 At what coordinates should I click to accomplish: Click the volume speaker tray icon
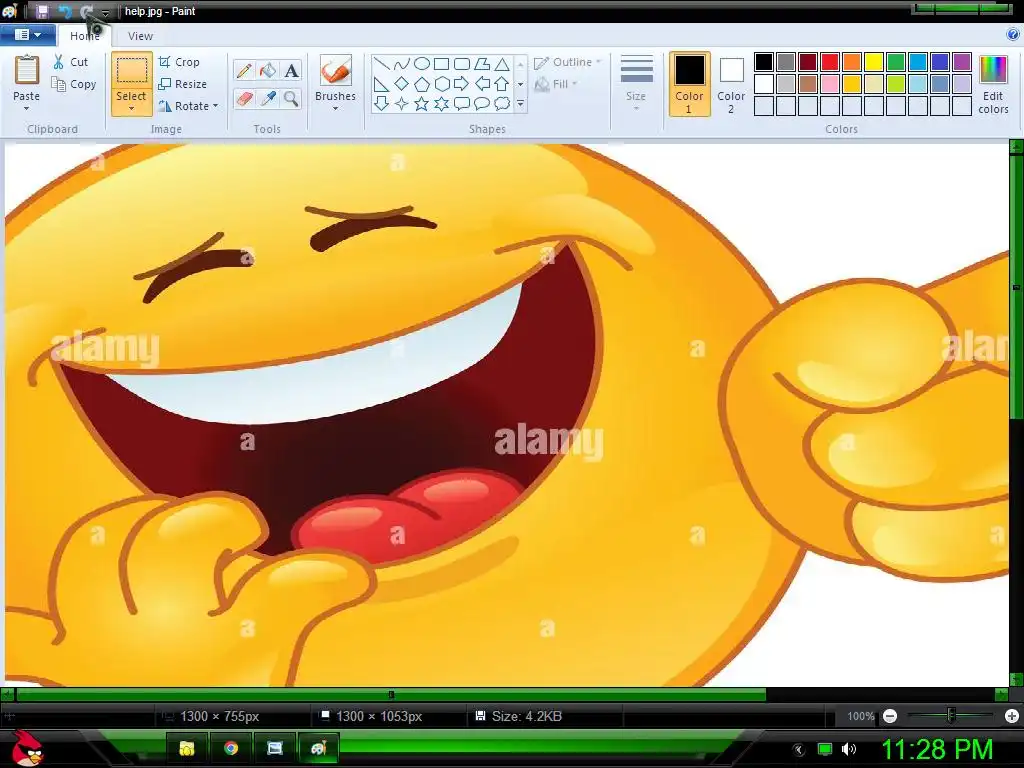coord(849,749)
